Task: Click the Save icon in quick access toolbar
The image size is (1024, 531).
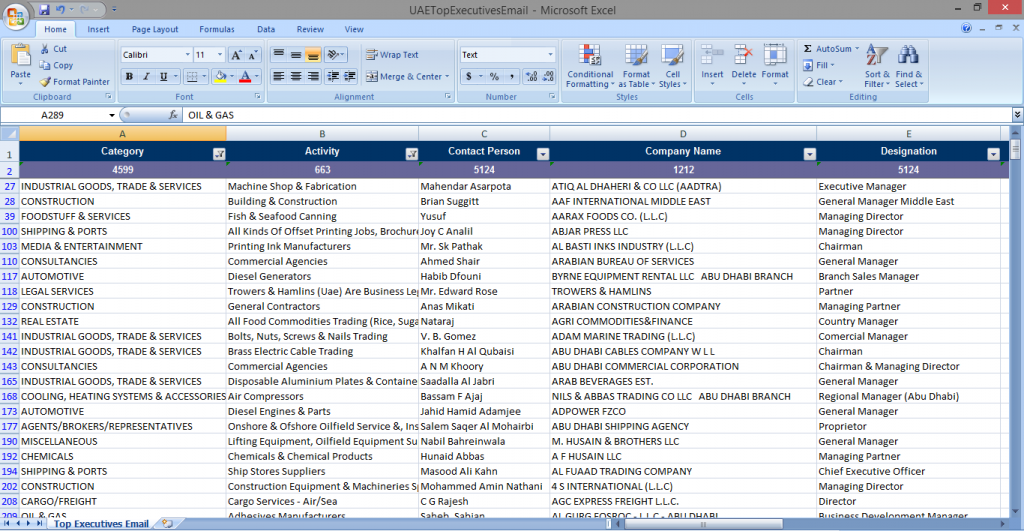Action: 44,9
